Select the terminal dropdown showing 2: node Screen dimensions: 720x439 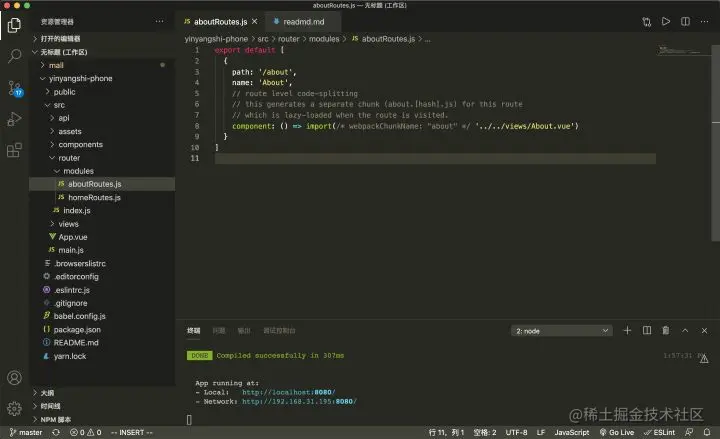click(x=562, y=331)
